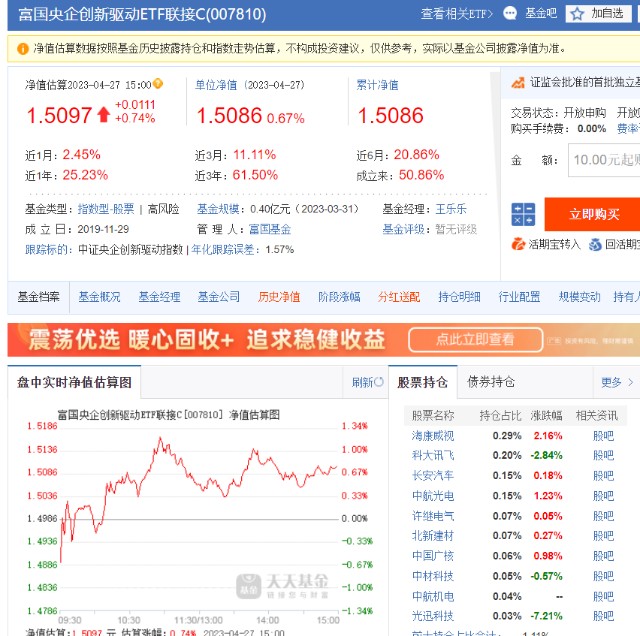The height and width of the screenshot is (636, 640).
Task: Open the 富国基金 manager company link
Action: (270, 229)
